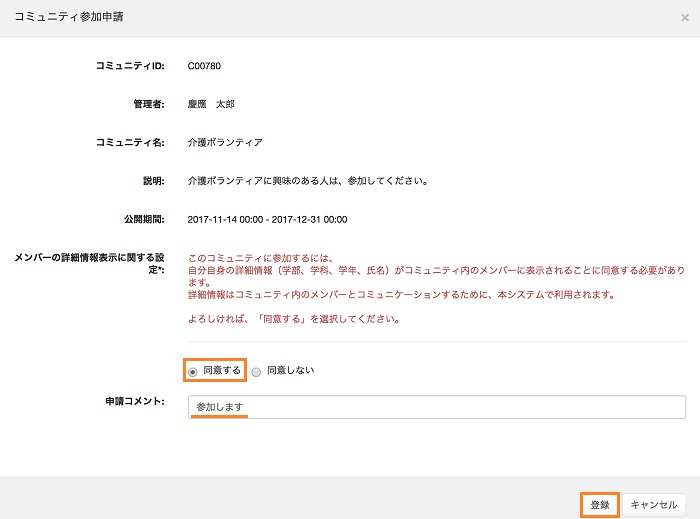This screenshot has height=519, width=700.
Task: Click the 公開期間 date range value
Action: [x=267, y=219]
